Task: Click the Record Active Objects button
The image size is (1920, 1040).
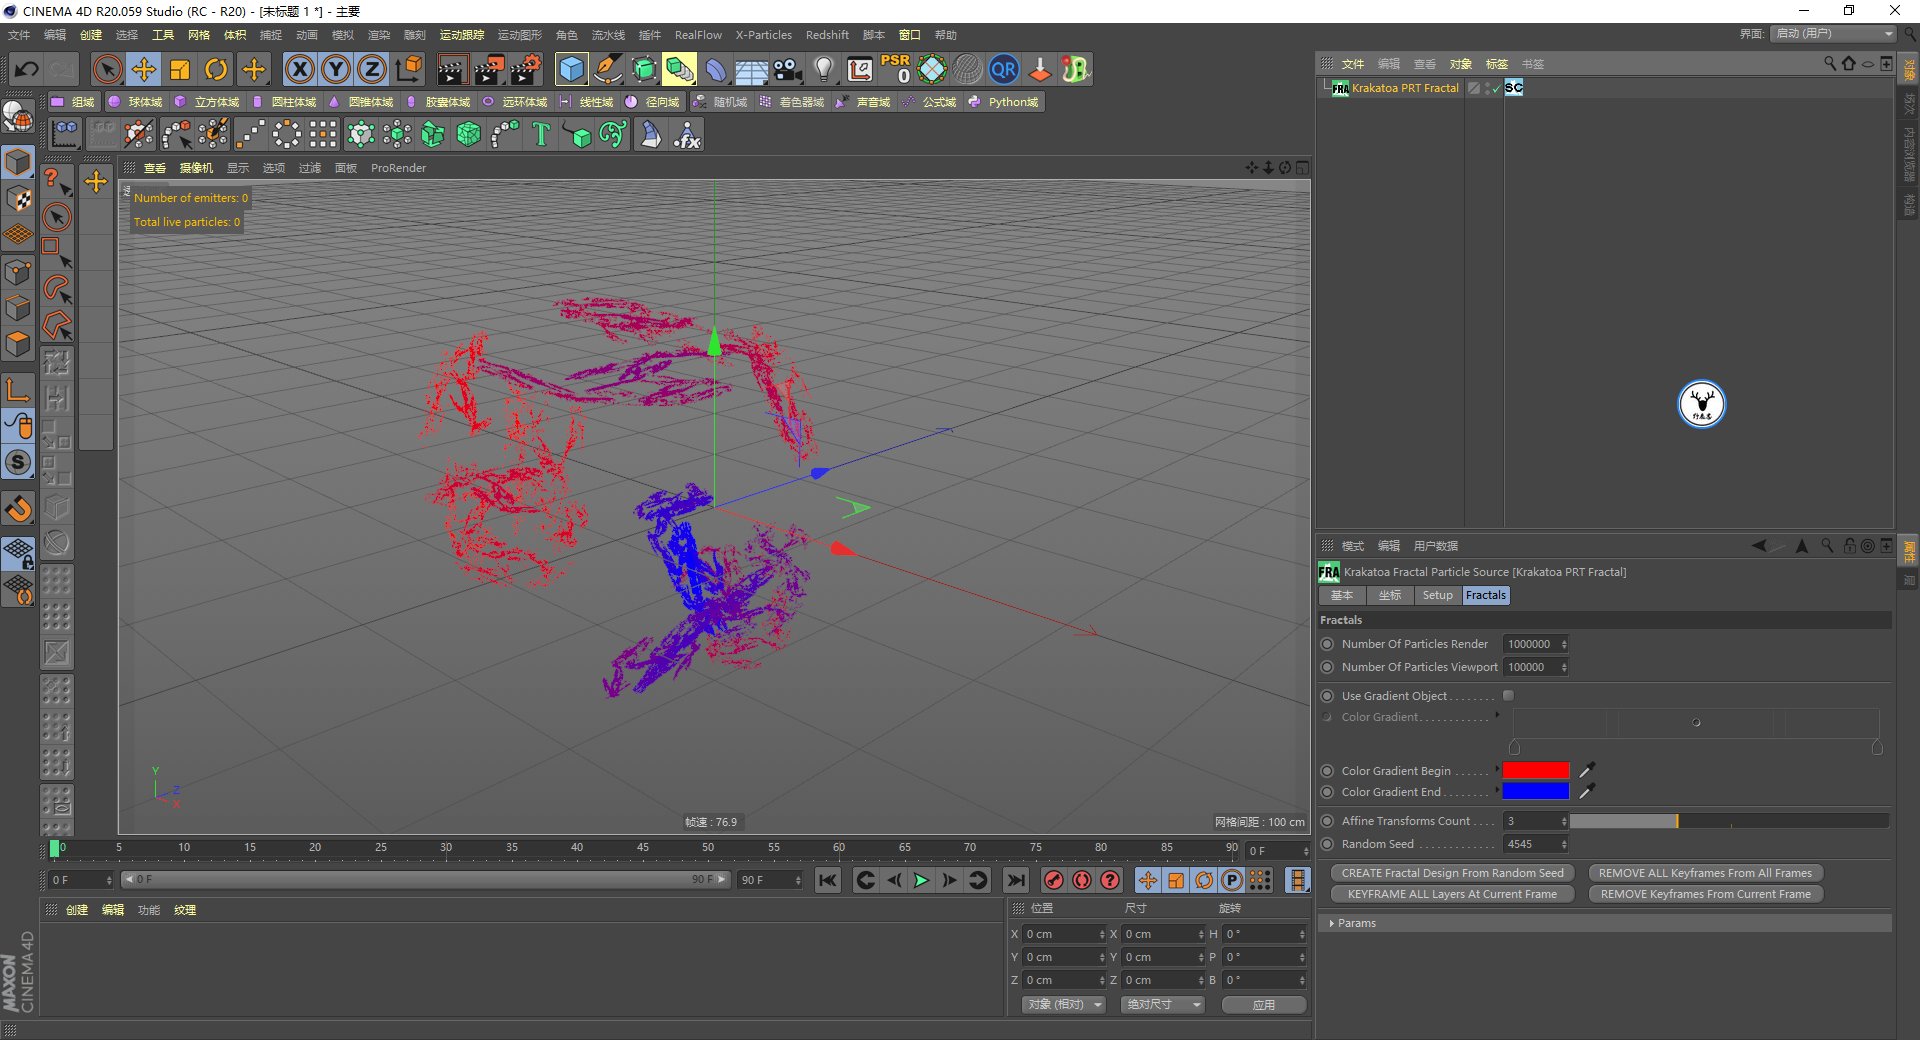Action: (x=1053, y=880)
